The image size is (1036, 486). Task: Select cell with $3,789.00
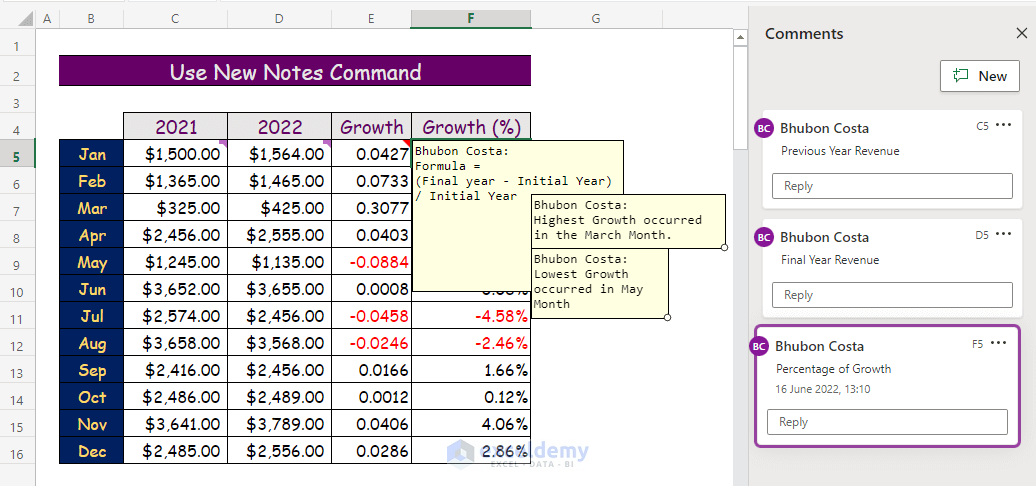(x=279, y=424)
